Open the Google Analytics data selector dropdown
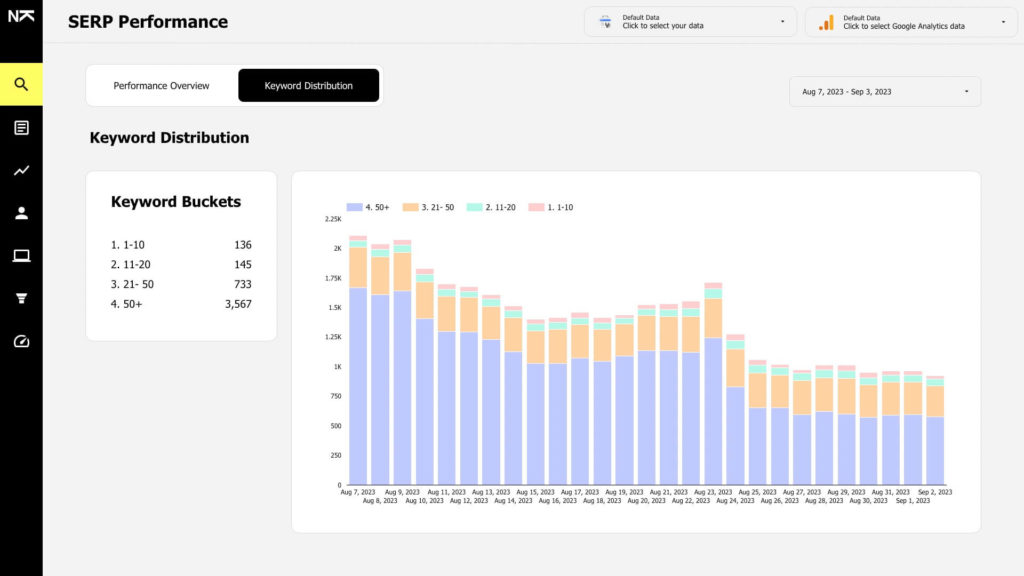 [911, 22]
